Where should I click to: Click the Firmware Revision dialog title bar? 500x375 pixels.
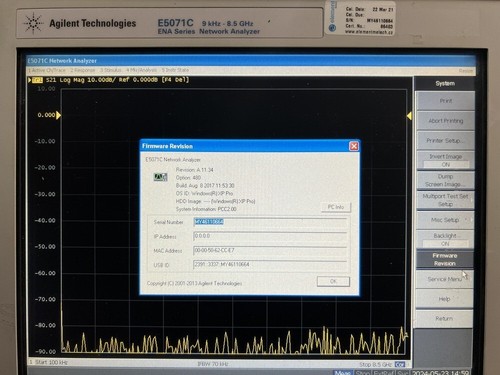click(244, 146)
